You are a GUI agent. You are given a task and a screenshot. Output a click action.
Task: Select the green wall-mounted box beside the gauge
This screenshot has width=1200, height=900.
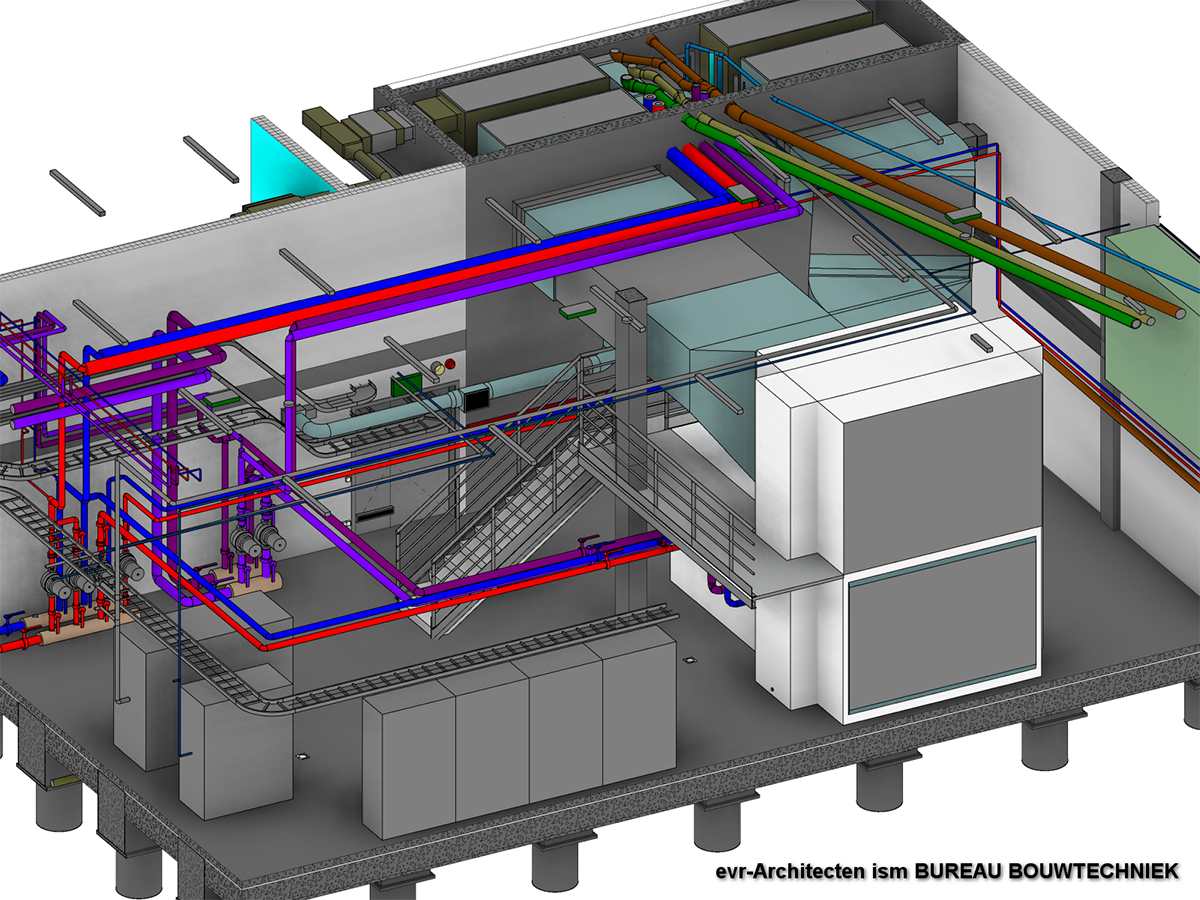pos(406,385)
